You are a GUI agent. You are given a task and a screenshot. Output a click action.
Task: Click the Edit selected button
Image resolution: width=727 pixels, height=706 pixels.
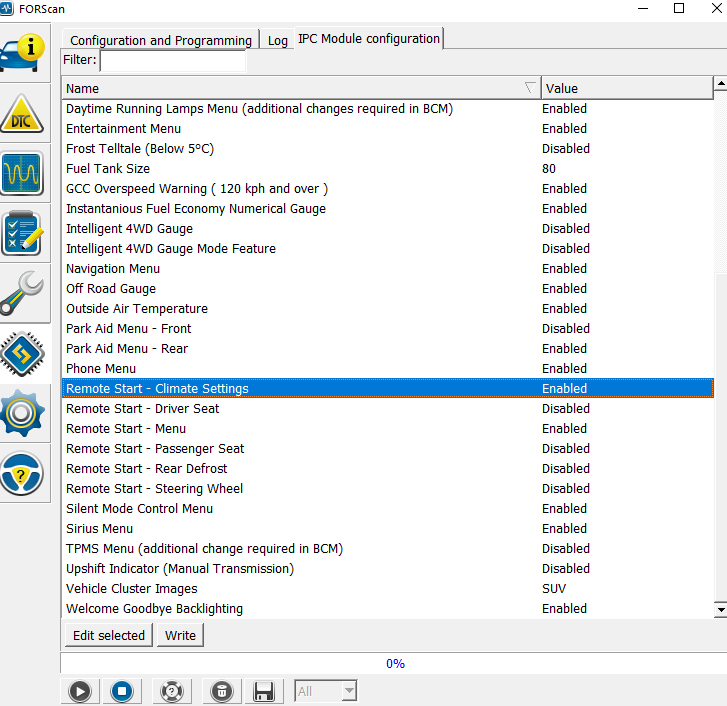click(x=109, y=635)
